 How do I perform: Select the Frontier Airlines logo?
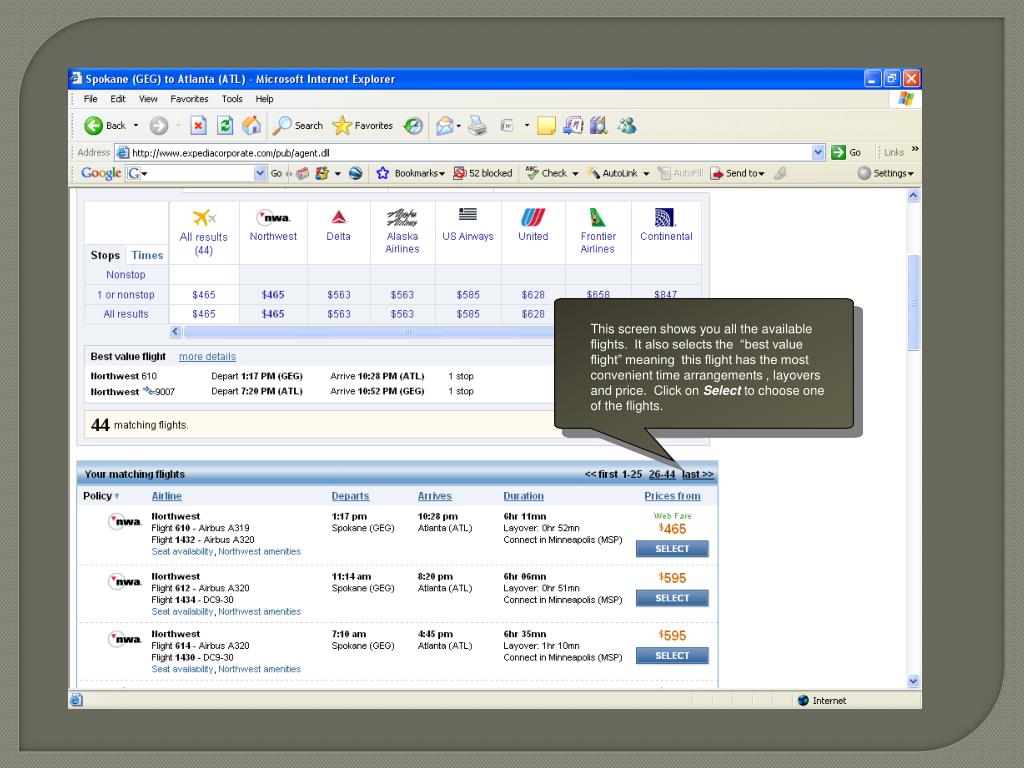(x=598, y=217)
